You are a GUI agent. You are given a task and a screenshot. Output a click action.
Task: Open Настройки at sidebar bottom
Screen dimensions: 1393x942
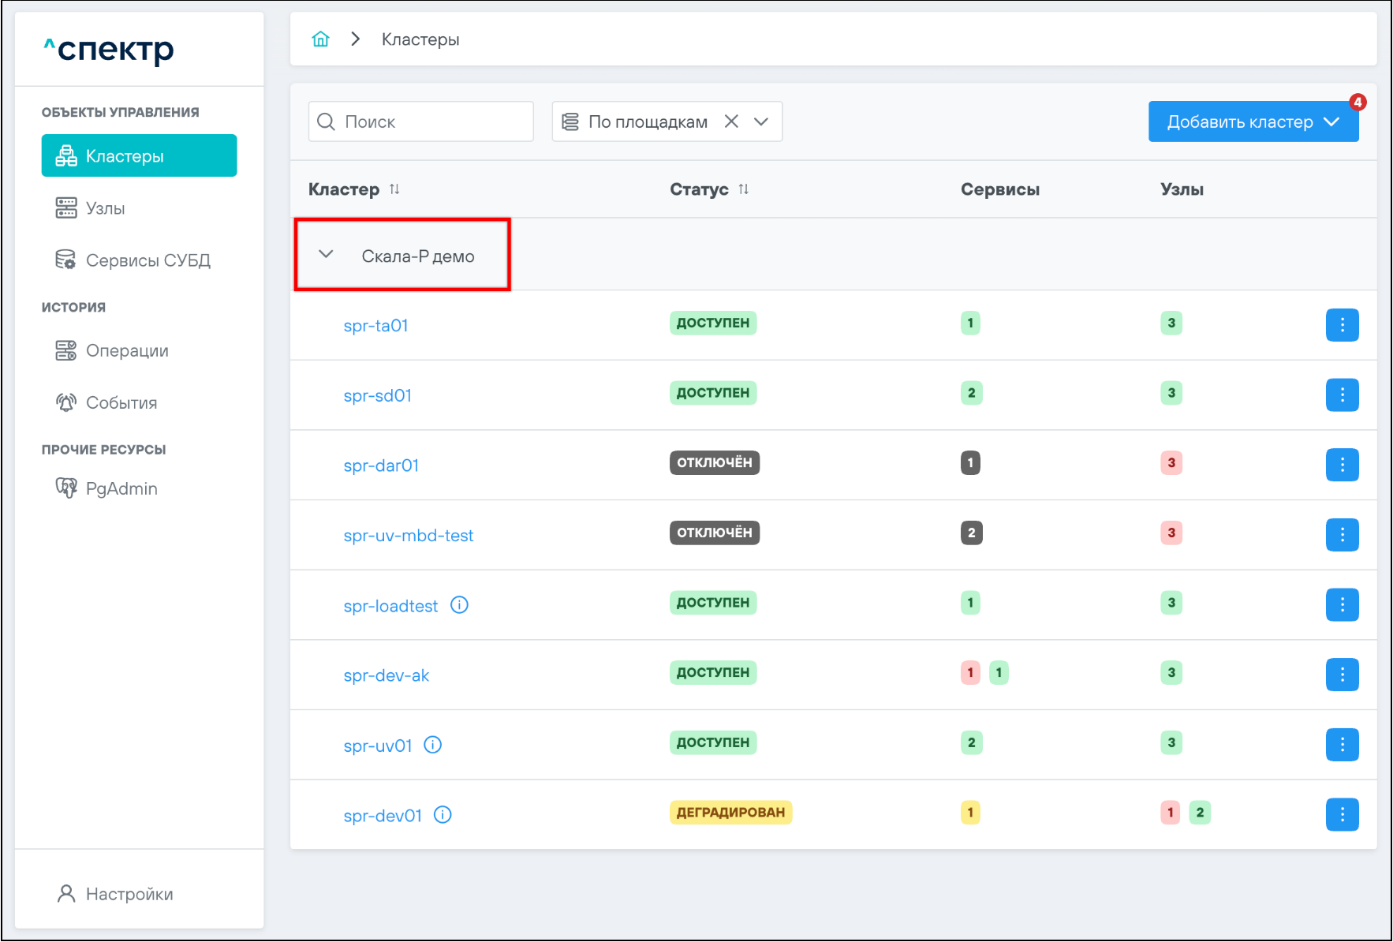pyautogui.click(x=129, y=894)
